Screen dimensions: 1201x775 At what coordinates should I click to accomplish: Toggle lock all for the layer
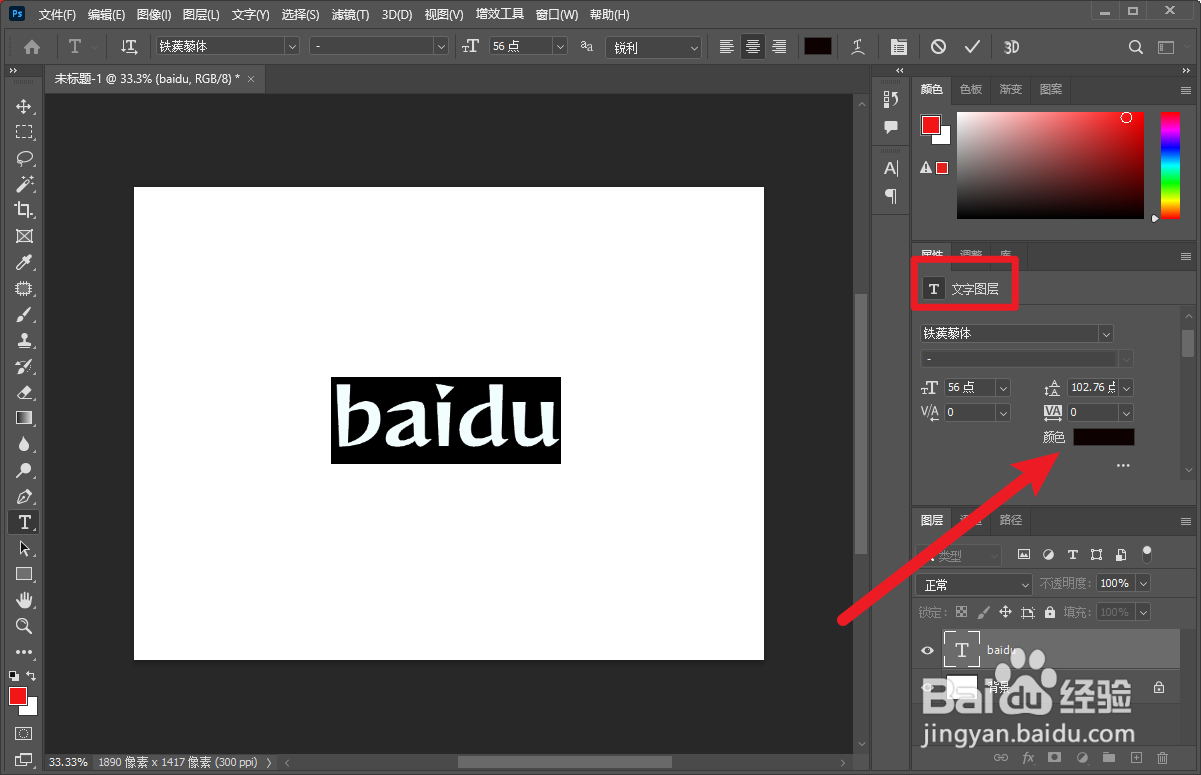click(1050, 612)
